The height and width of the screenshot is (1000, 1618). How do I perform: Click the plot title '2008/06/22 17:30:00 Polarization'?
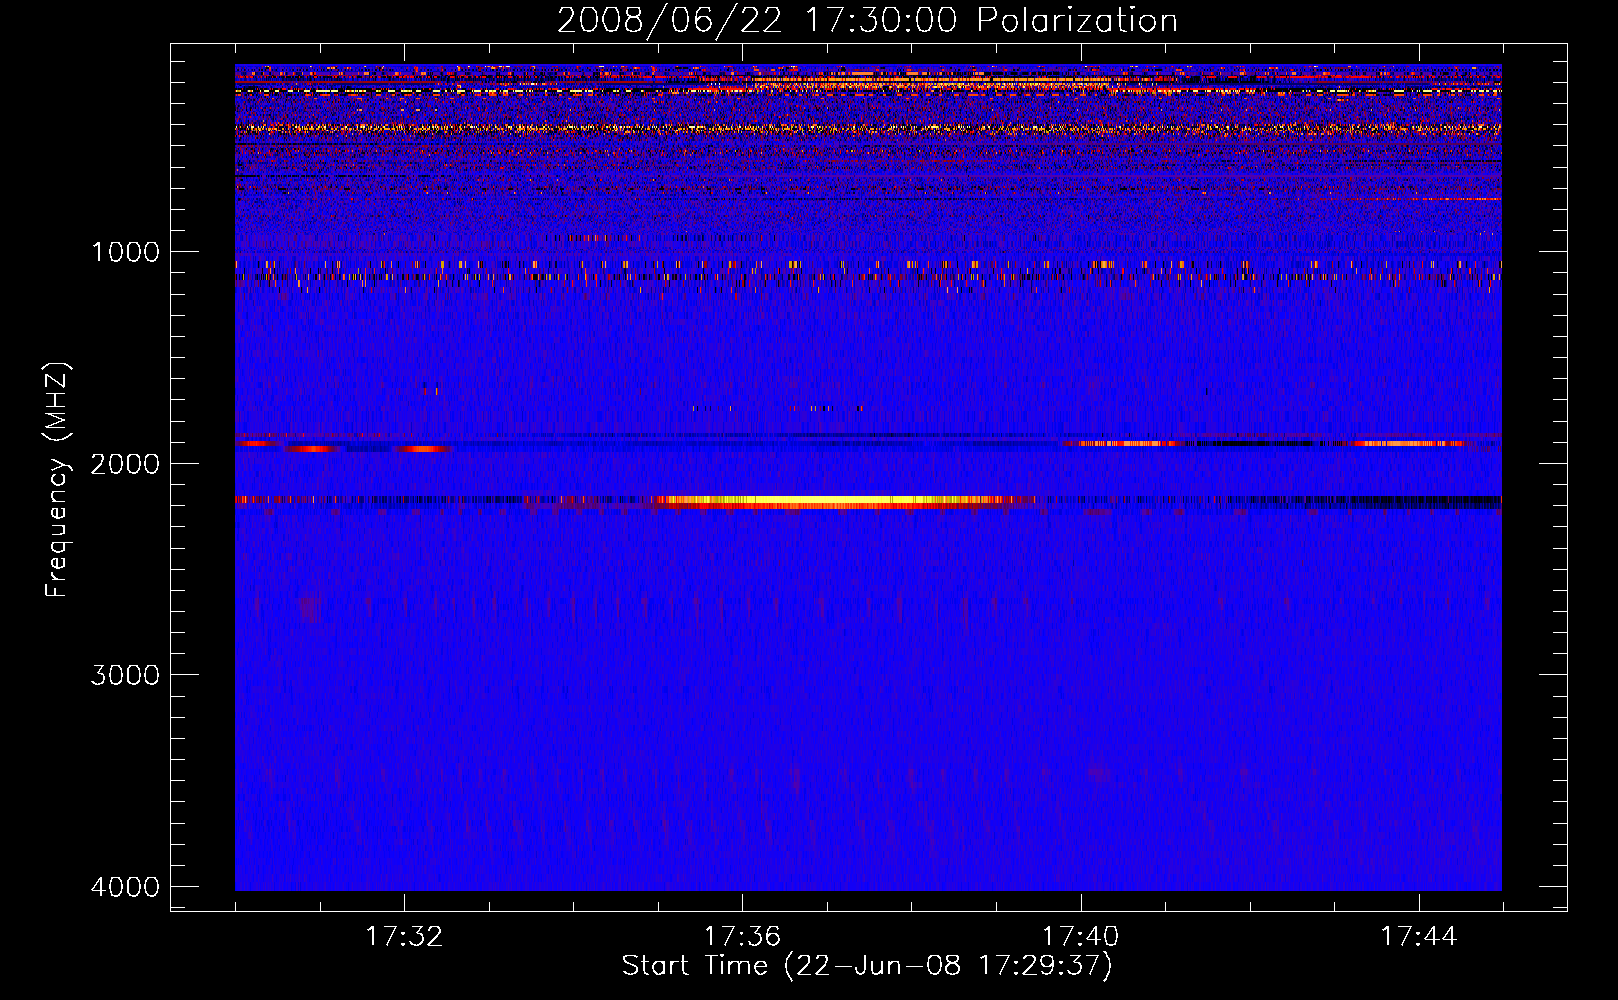click(867, 20)
